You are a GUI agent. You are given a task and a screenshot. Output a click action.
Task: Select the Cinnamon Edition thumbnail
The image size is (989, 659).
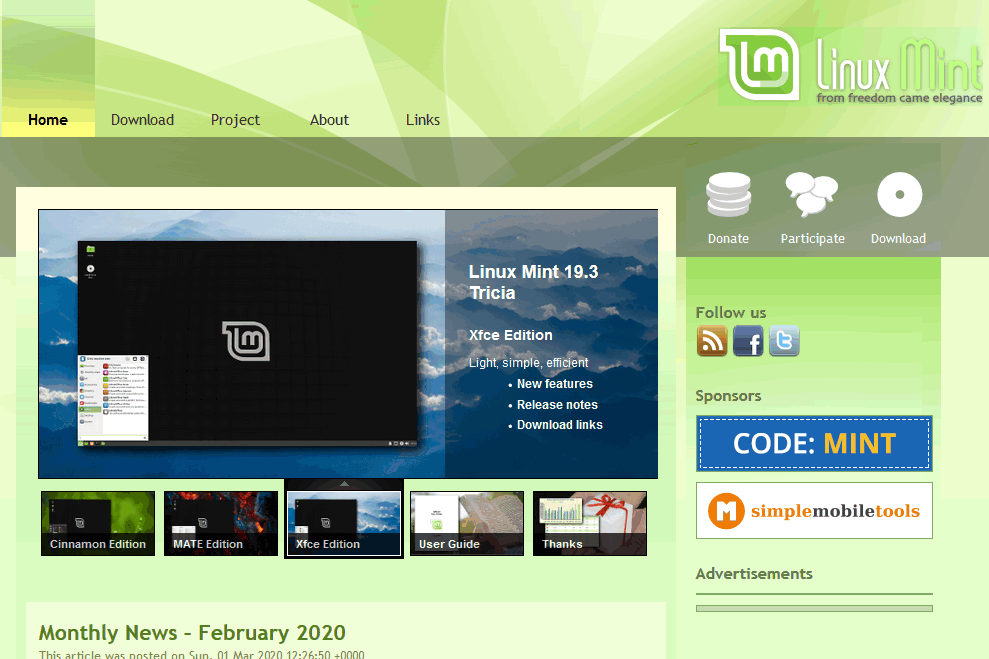pyautogui.click(x=98, y=523)
